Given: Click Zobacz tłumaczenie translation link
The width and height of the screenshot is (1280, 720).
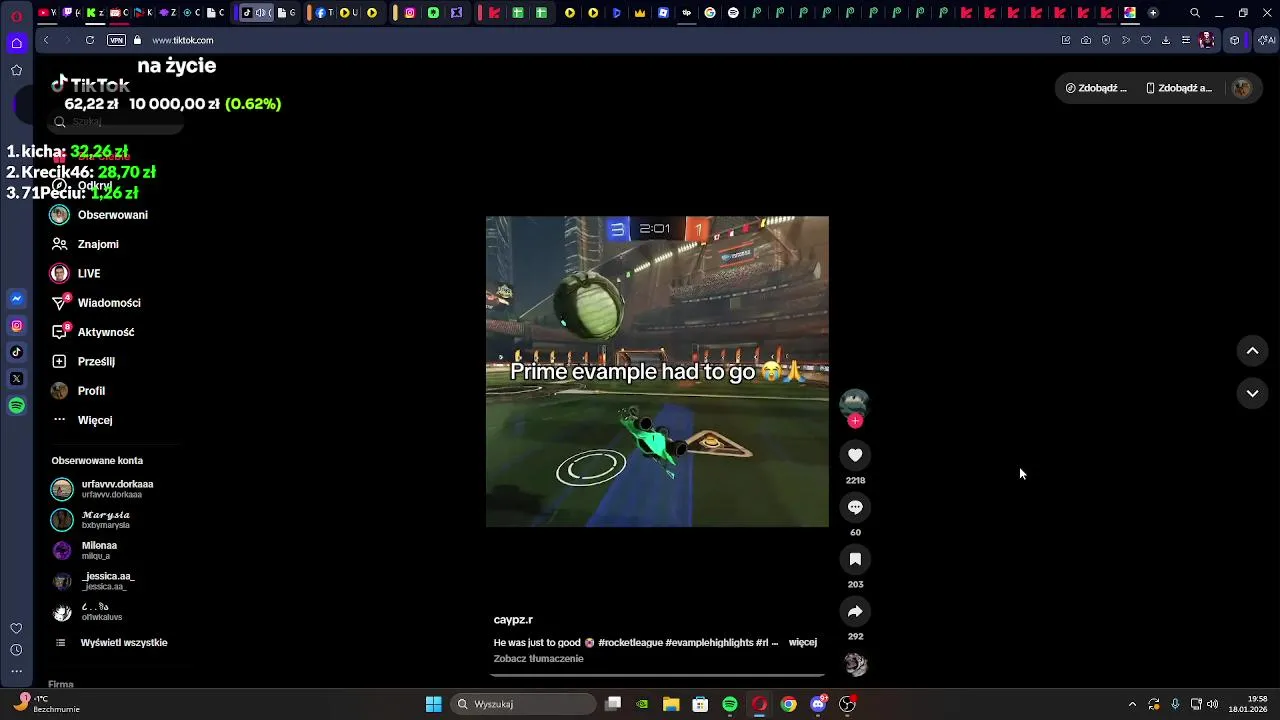Looking at the screenshot, I should point(538,659).
